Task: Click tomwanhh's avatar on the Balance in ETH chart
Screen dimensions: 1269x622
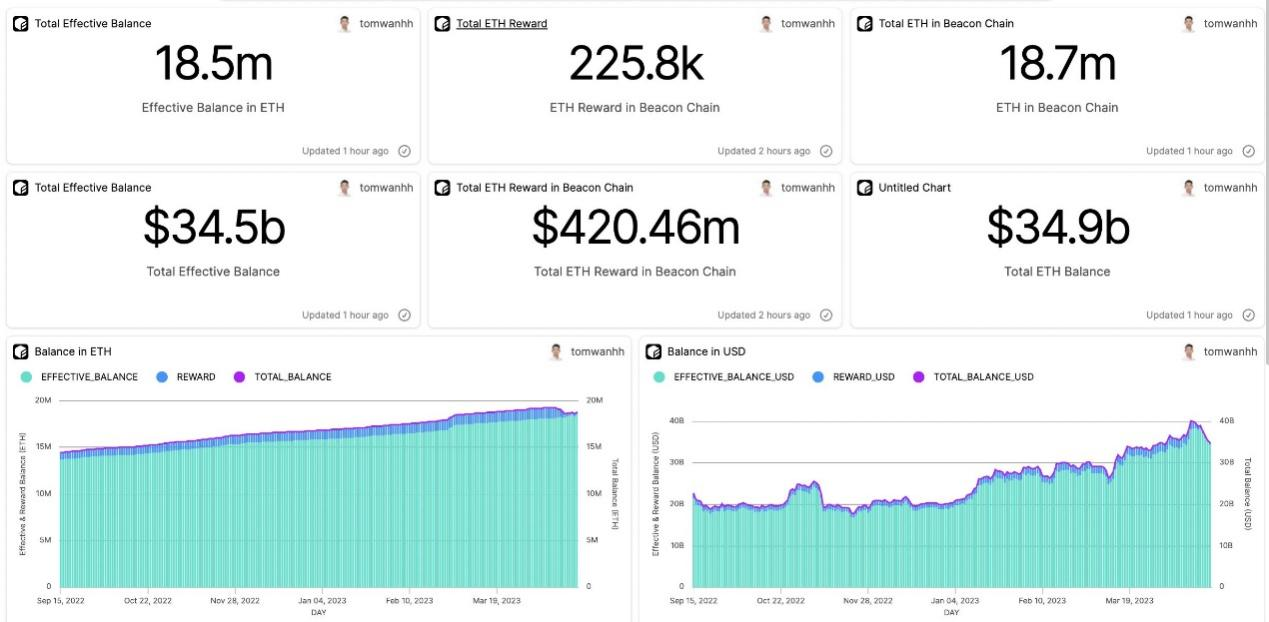Action: pyautogui.click(x=556, y=351)
